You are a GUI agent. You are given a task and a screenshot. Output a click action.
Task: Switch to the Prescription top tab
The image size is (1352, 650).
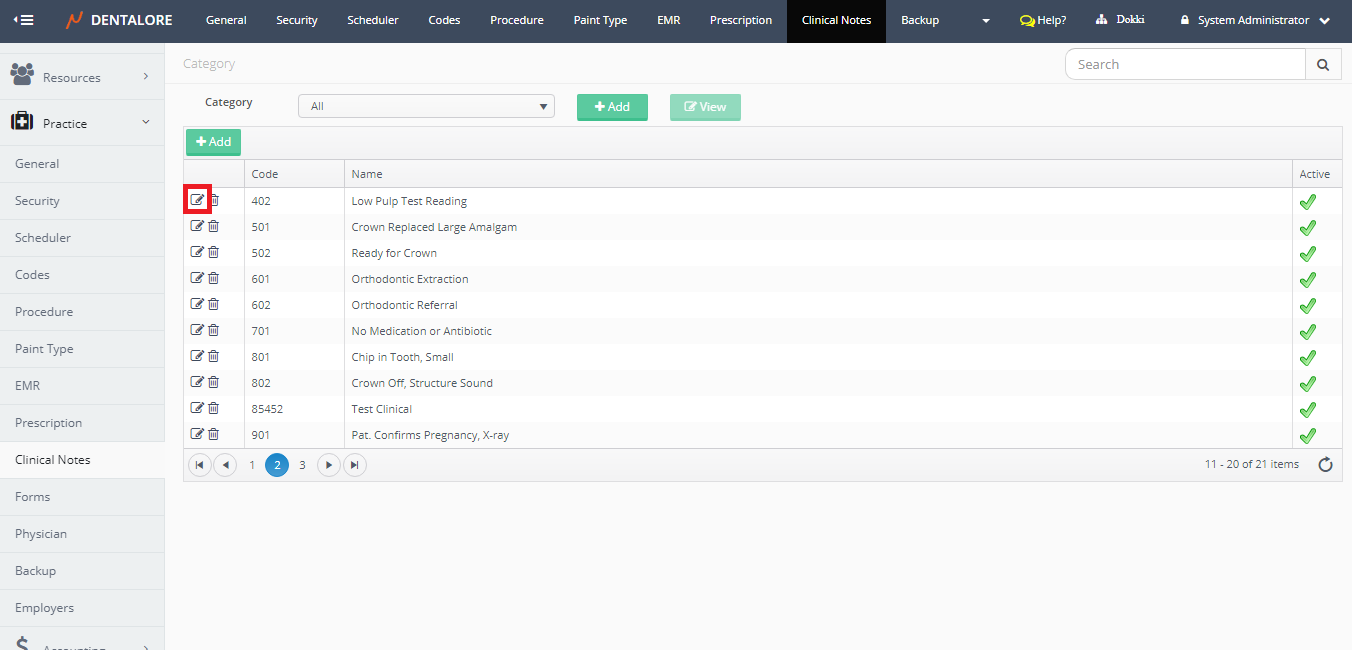point(740,20)
